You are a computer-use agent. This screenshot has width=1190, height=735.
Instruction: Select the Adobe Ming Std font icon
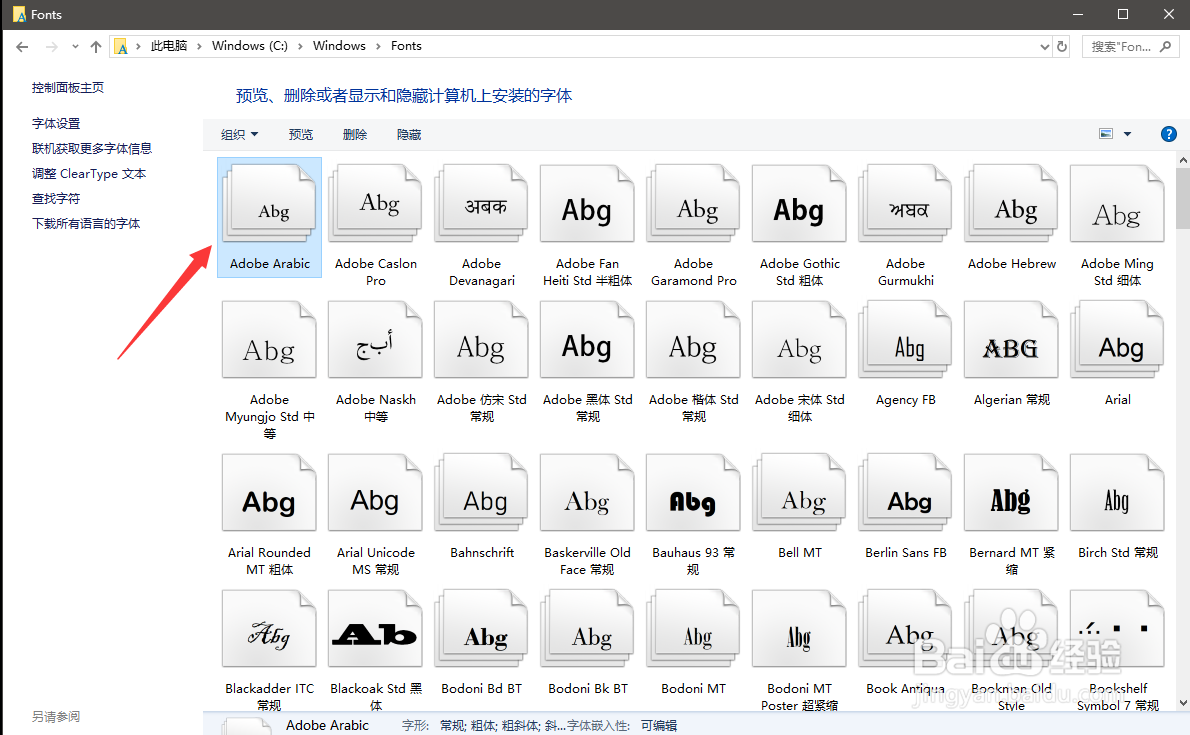[x=1117, y=203]
